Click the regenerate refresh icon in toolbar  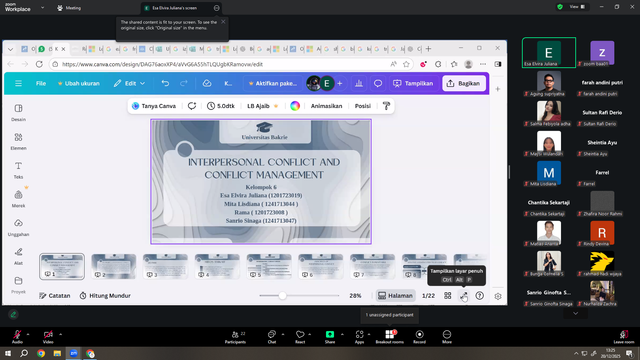pos(192,106)
